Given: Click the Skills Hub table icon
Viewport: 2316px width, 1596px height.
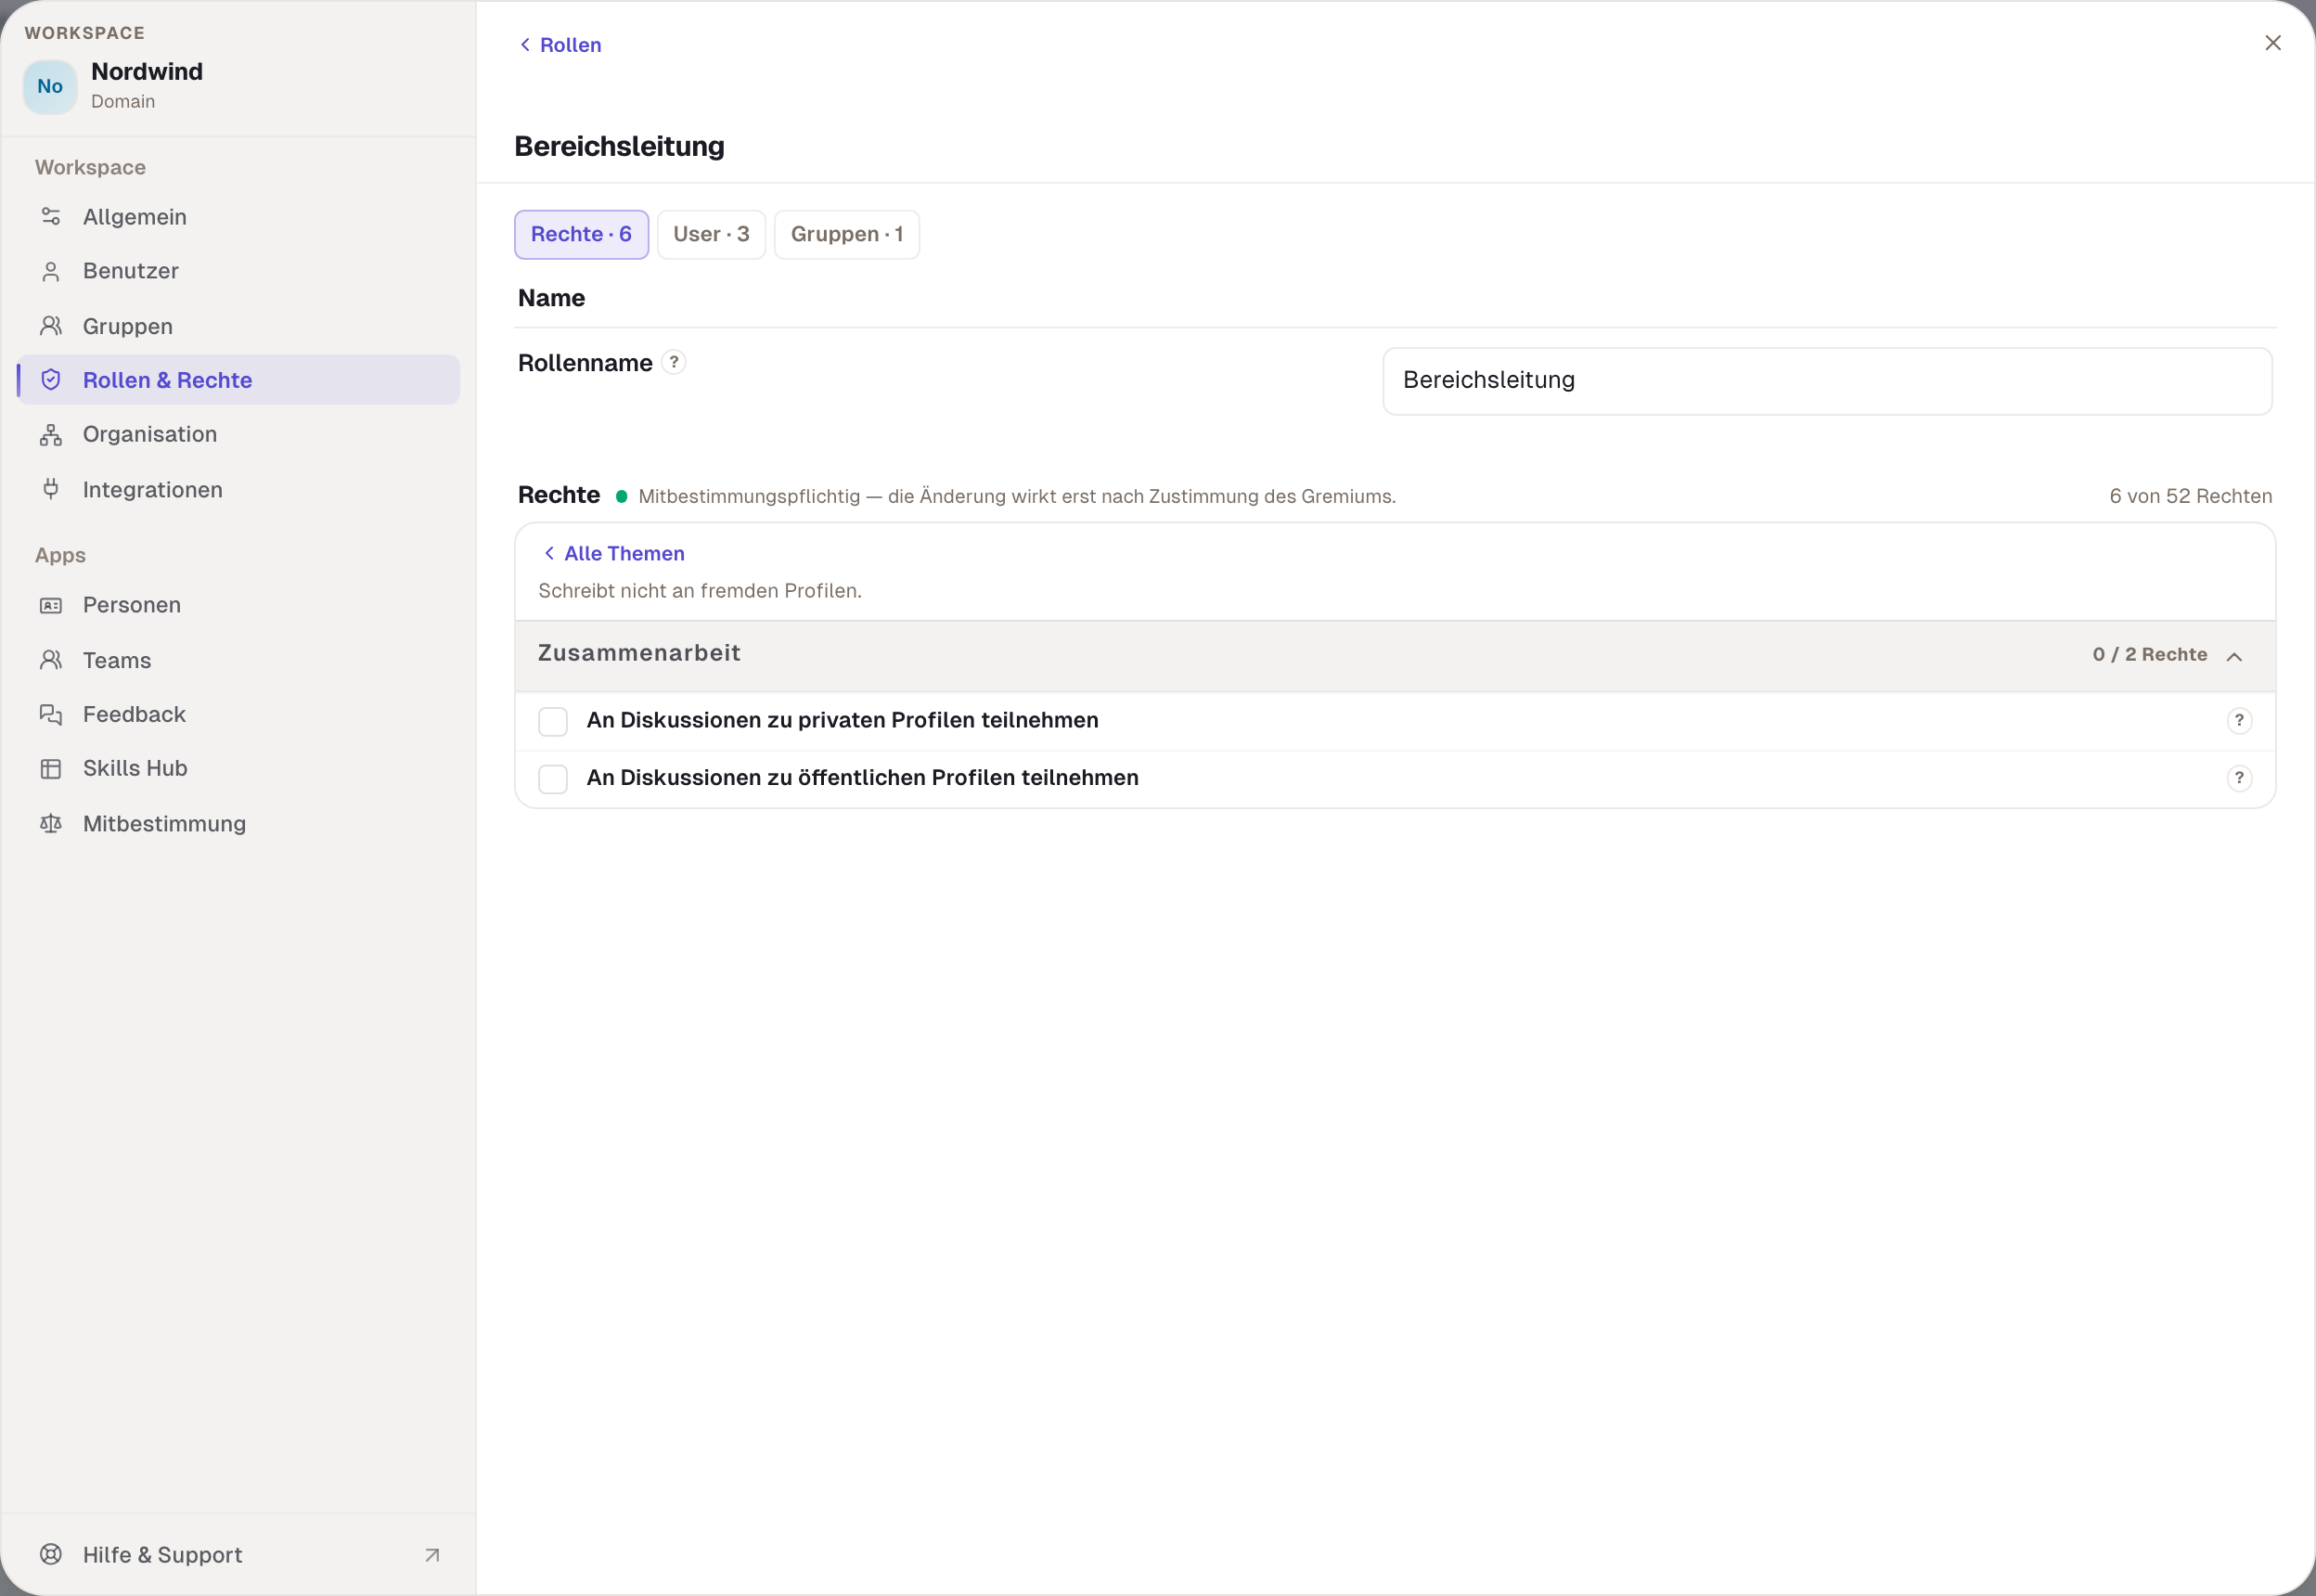Looking at the screenshot, I should (51, 768).
